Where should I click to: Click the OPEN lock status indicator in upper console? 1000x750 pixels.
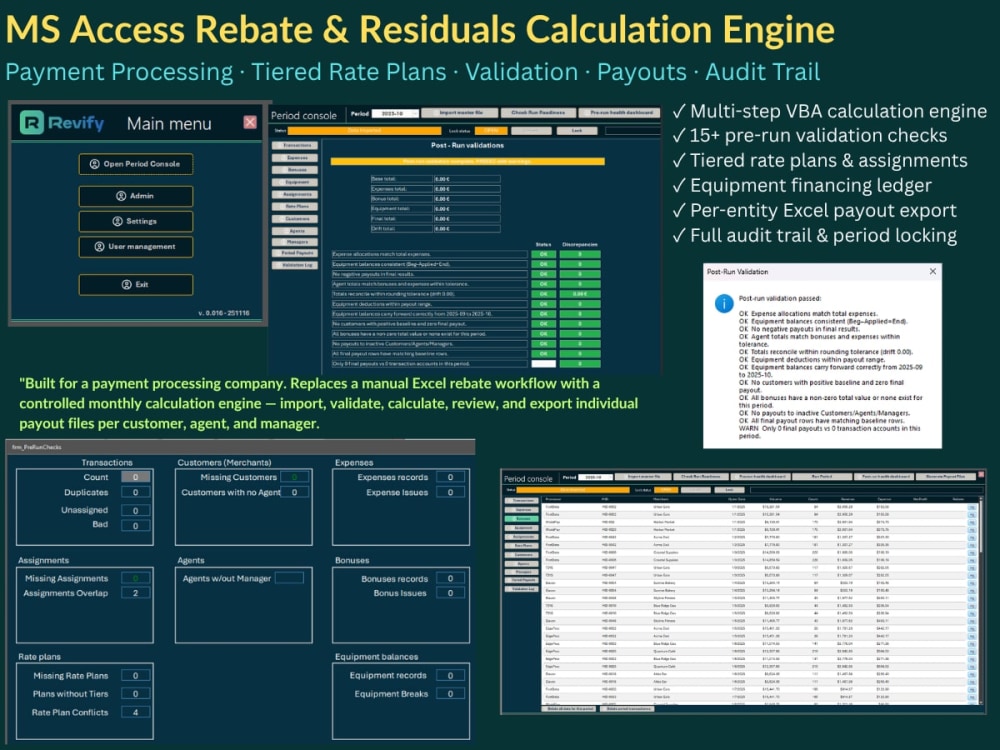point(491,131)
